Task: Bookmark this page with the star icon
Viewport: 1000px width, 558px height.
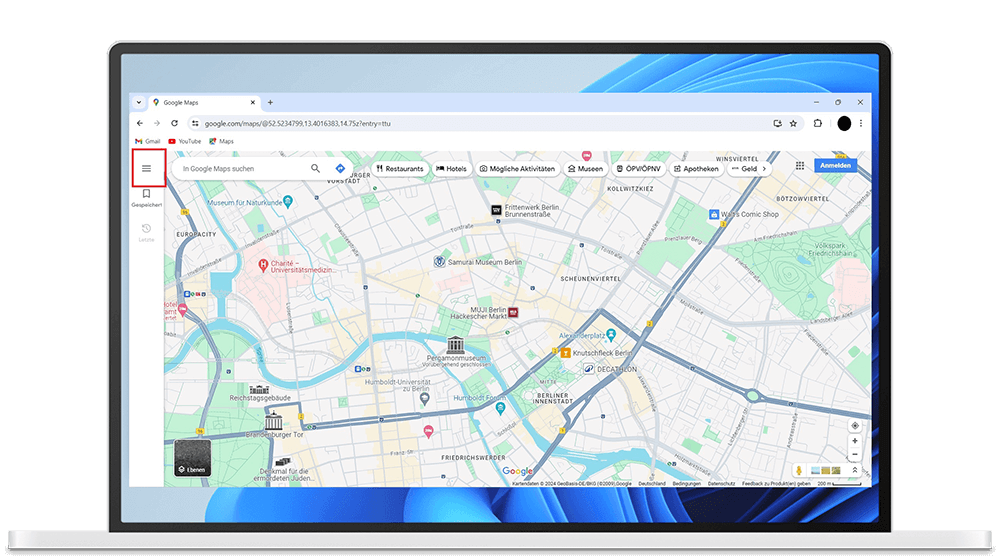Action: pos(793,124)
